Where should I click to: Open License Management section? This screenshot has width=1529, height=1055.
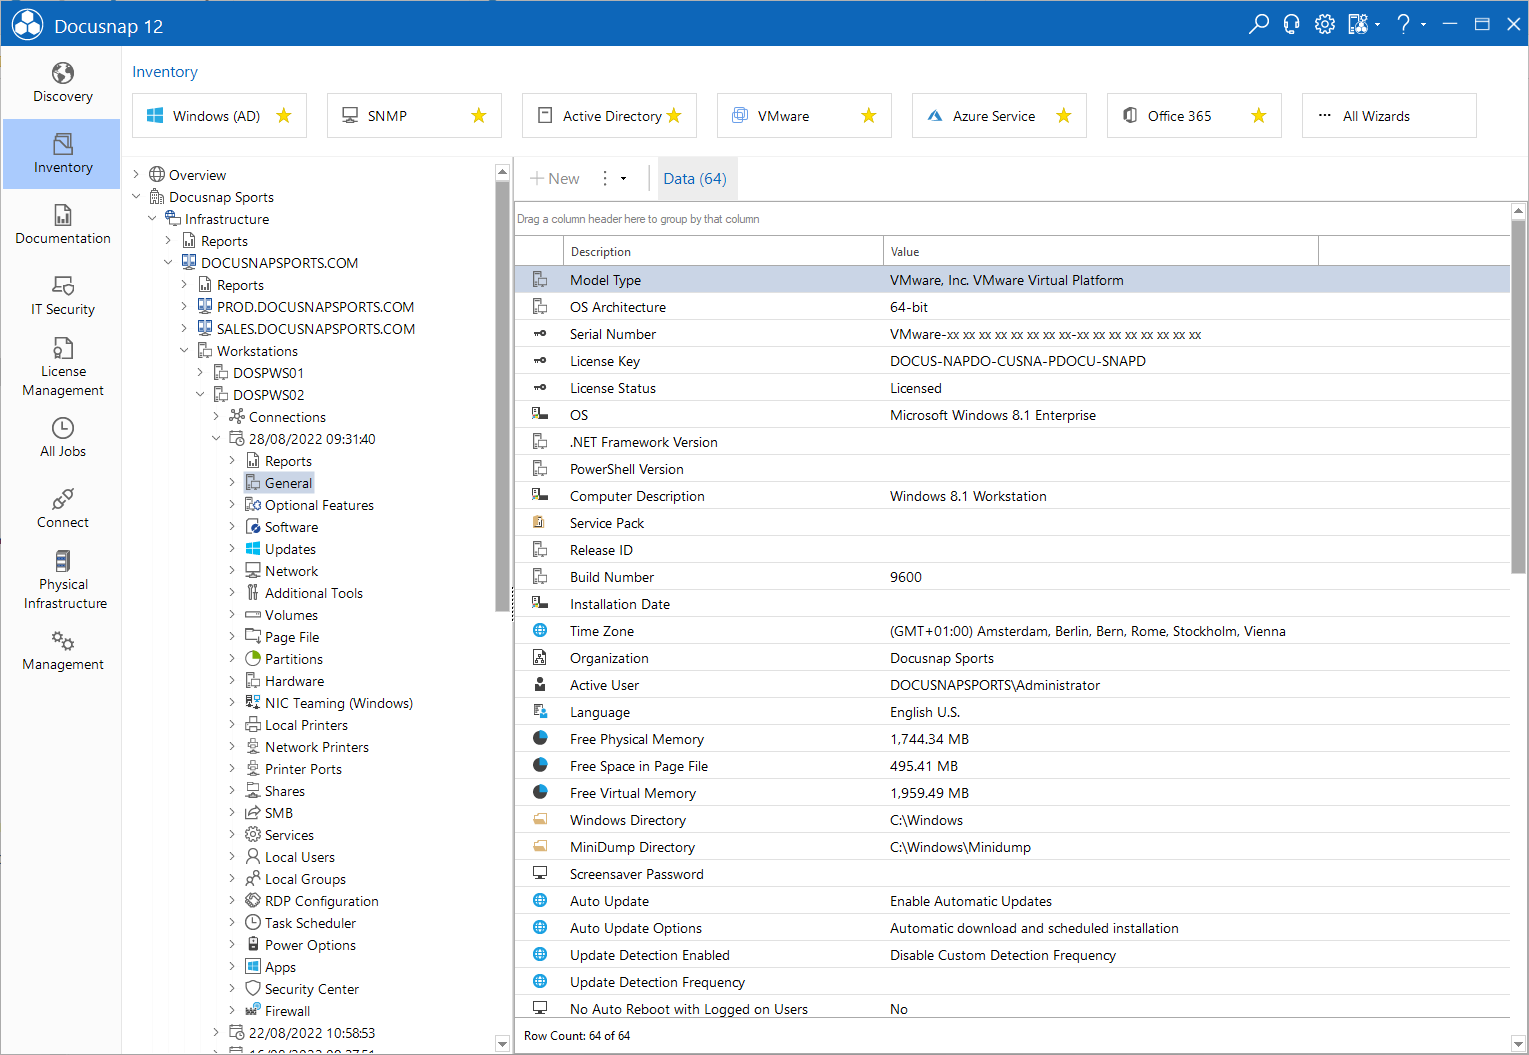coord(62,367)
